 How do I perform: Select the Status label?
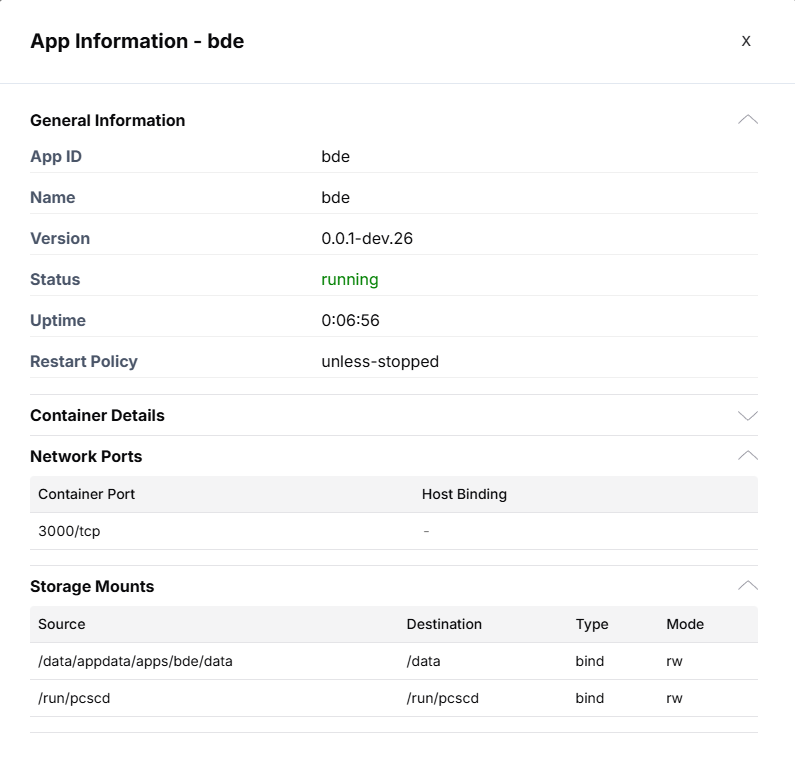click(x=55, y=280)
